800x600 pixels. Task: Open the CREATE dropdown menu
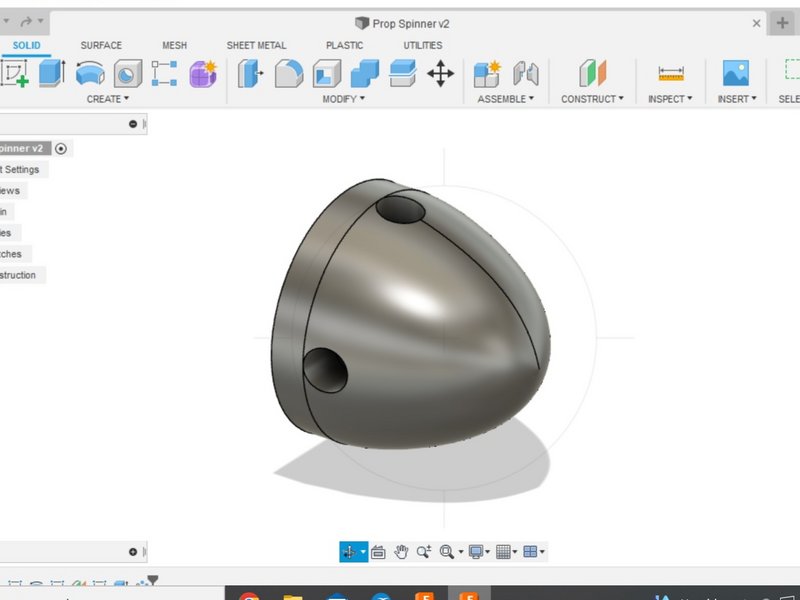(x=108, y=99)
